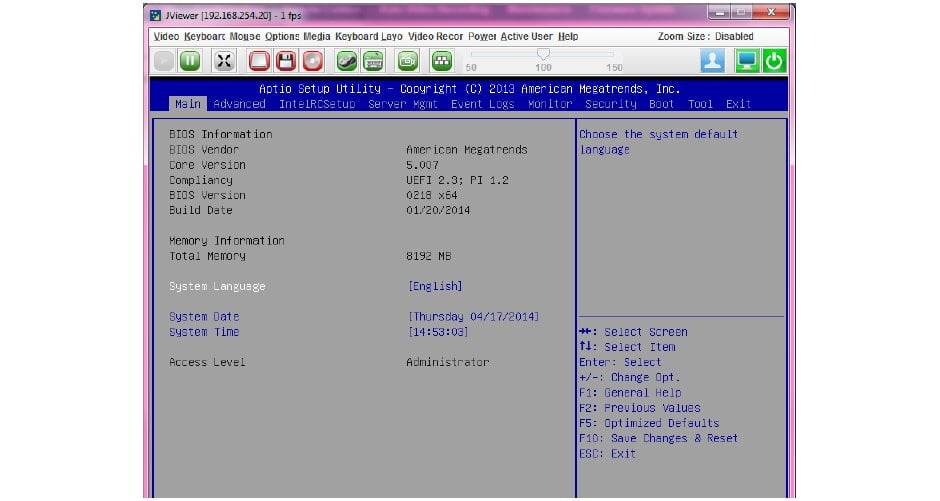Switch to the Boot tab
Screen dimensions: 940x501
point(661,104)
